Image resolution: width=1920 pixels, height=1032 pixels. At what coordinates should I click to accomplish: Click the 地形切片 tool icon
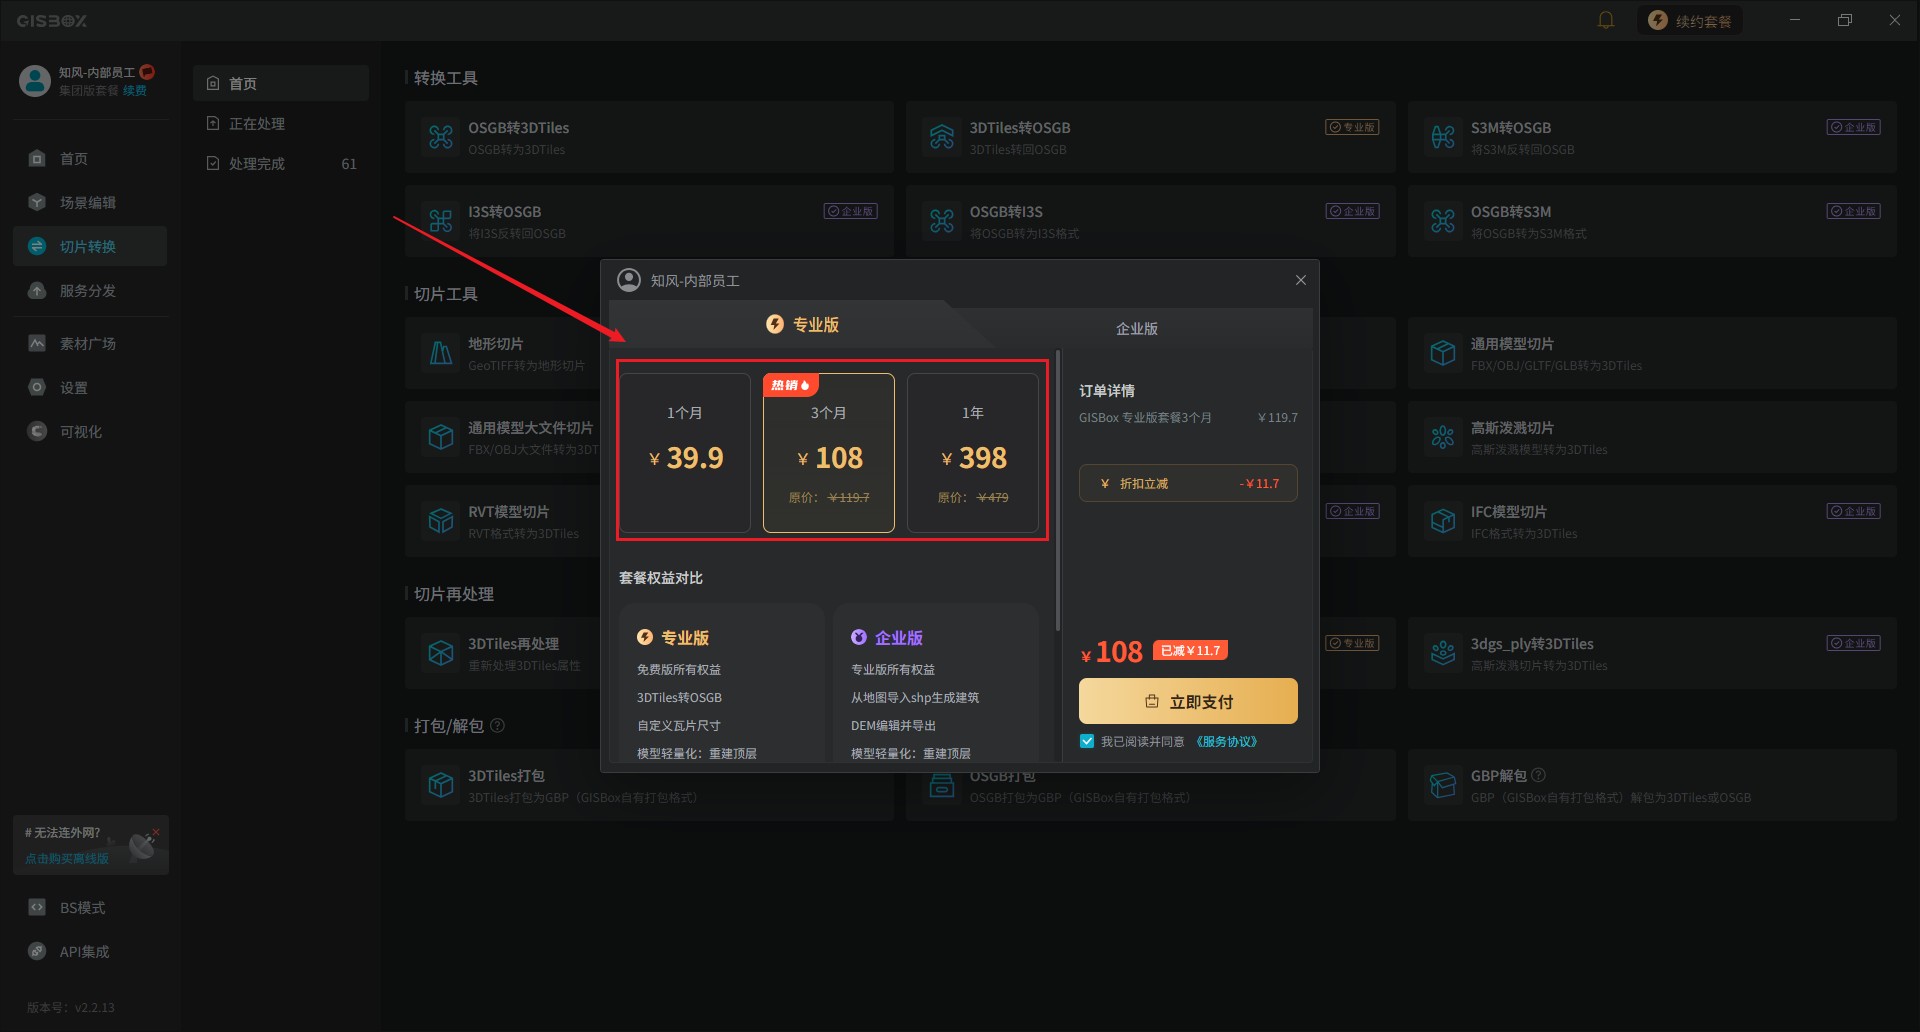coord(441,353)
